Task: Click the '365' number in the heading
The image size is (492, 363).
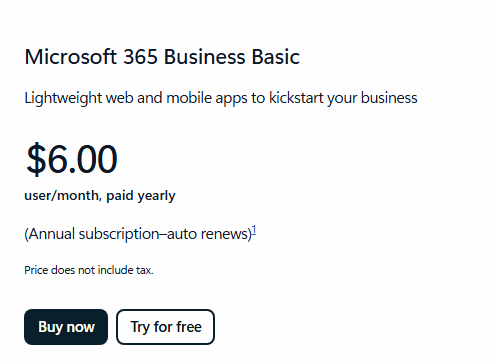Action: tap(140, 57)
